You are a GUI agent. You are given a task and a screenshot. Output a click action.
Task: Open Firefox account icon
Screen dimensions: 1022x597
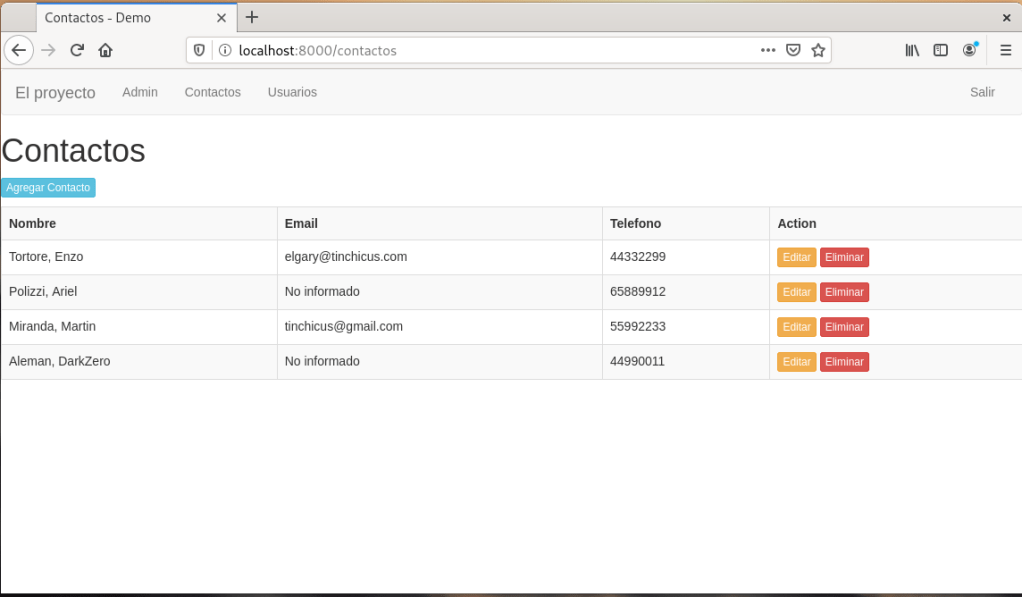click(969, 50)
